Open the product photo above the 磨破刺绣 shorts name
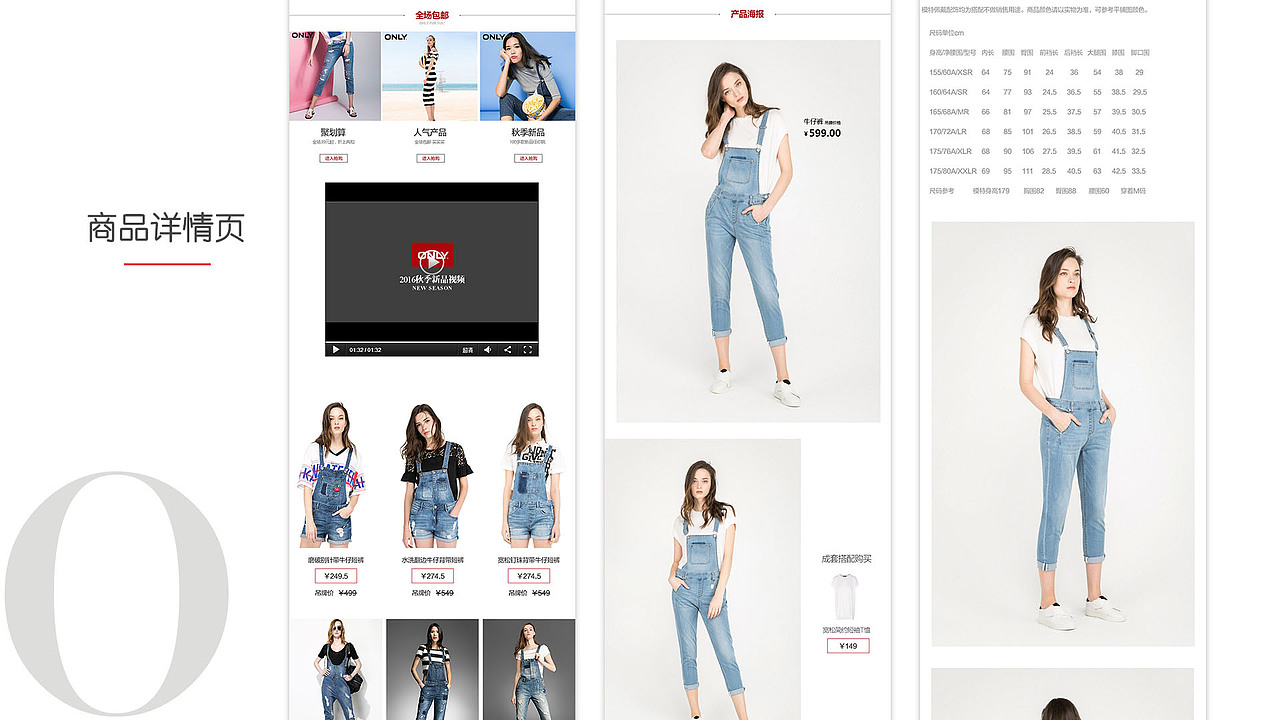This screenshot has width=1280, height=720. tap(332, 475)
